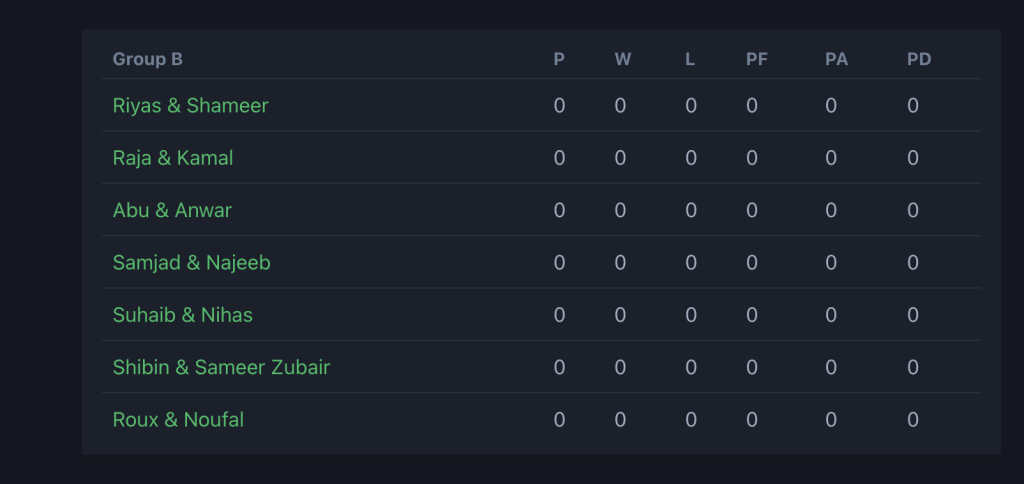1024x484 pixels.
Task: Select the Abu & Anwar team
Action: click(172, 210)
